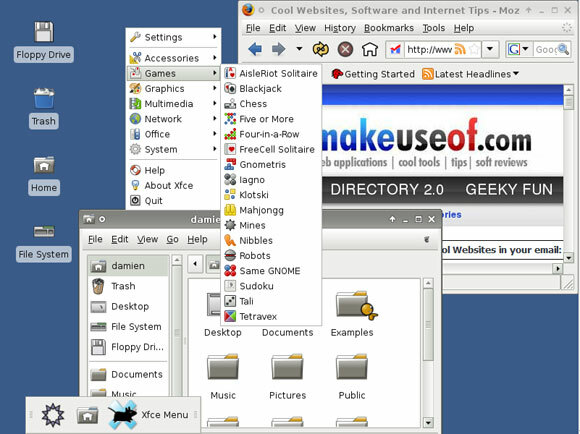Click the home folder panel launcher
Image resolution: width=580 pixels, height=434 pixels.
[x=87, y=415]
